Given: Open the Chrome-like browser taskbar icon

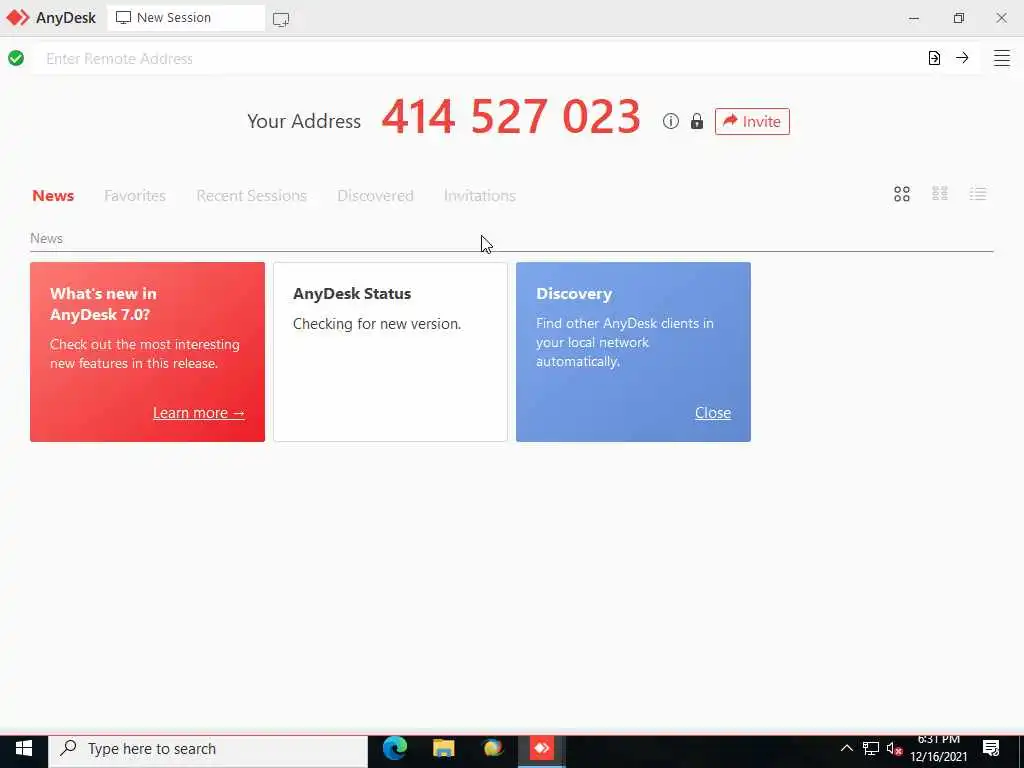Looking at the screenshot, I should click(x=492, y=748).
